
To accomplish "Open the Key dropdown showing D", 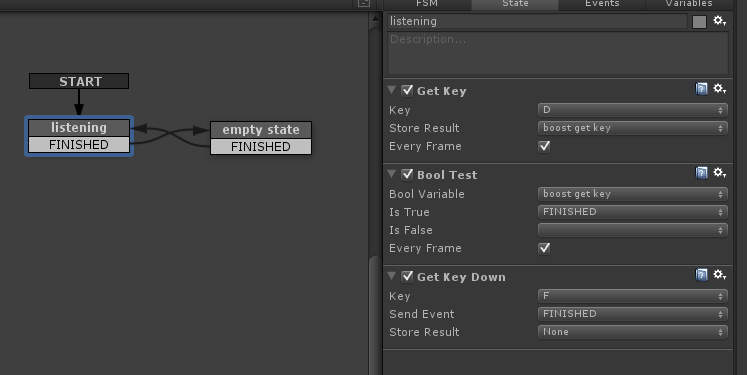I will [x=633, y=110].
